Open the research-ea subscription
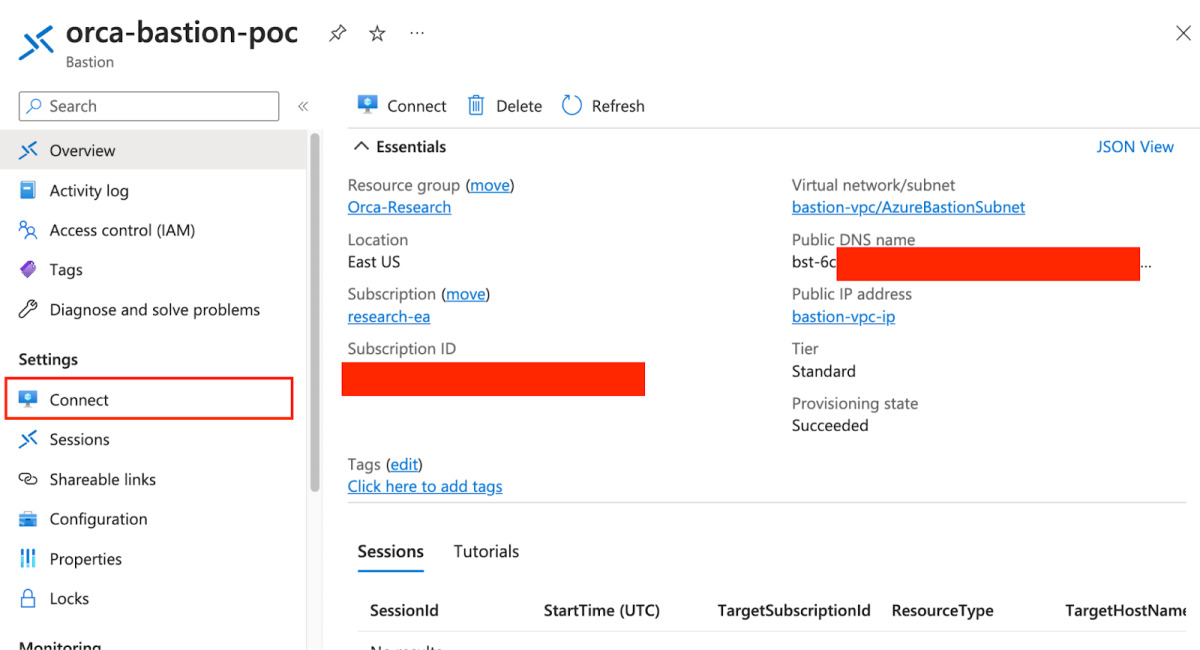This screenshot has height=650, width=1200. pyautogui.click(x=389, y=317)
